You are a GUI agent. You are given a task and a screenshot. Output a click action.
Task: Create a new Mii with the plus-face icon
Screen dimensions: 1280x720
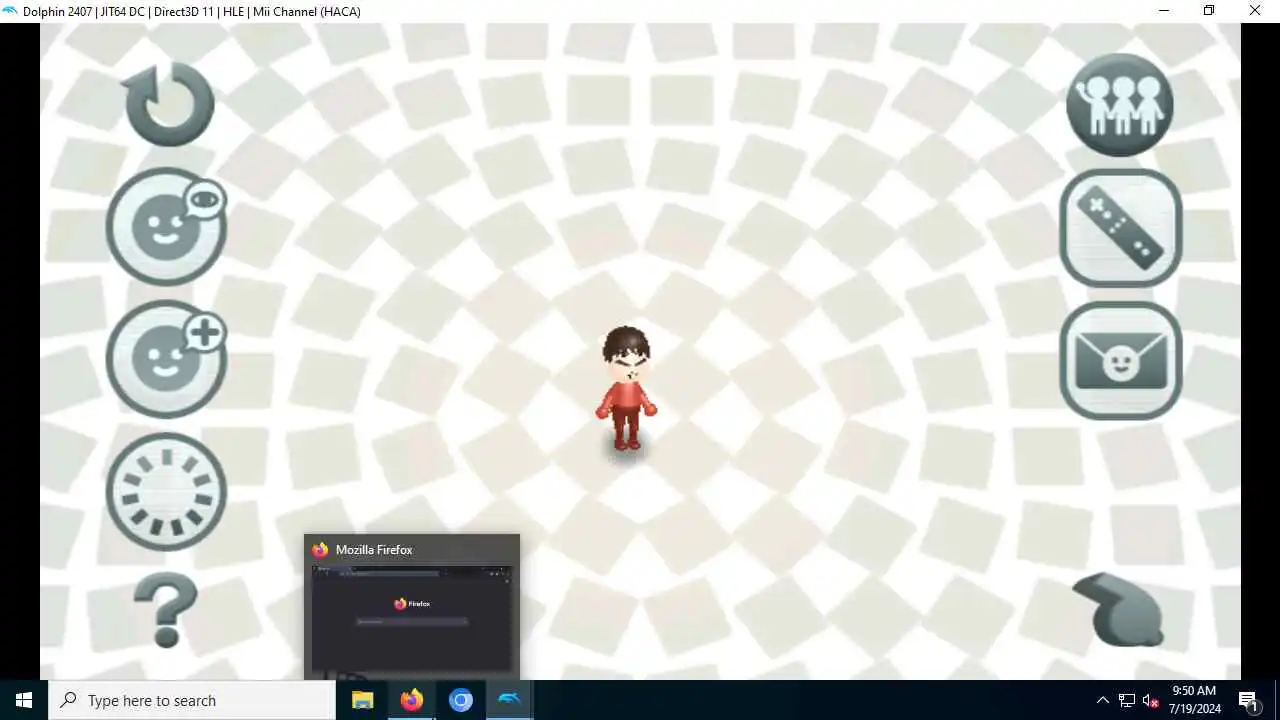pyautogui.click(x=167, y=359)
